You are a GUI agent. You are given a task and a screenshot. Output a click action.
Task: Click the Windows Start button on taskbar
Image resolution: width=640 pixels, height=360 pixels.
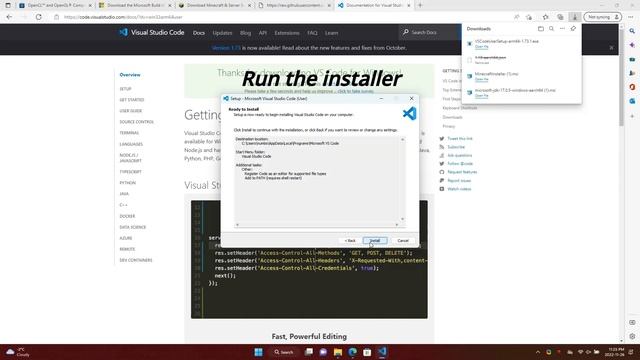click(258, 352)
